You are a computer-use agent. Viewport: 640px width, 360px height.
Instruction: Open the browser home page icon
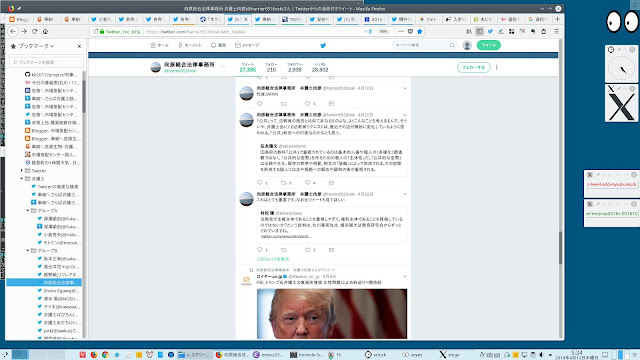45,31
